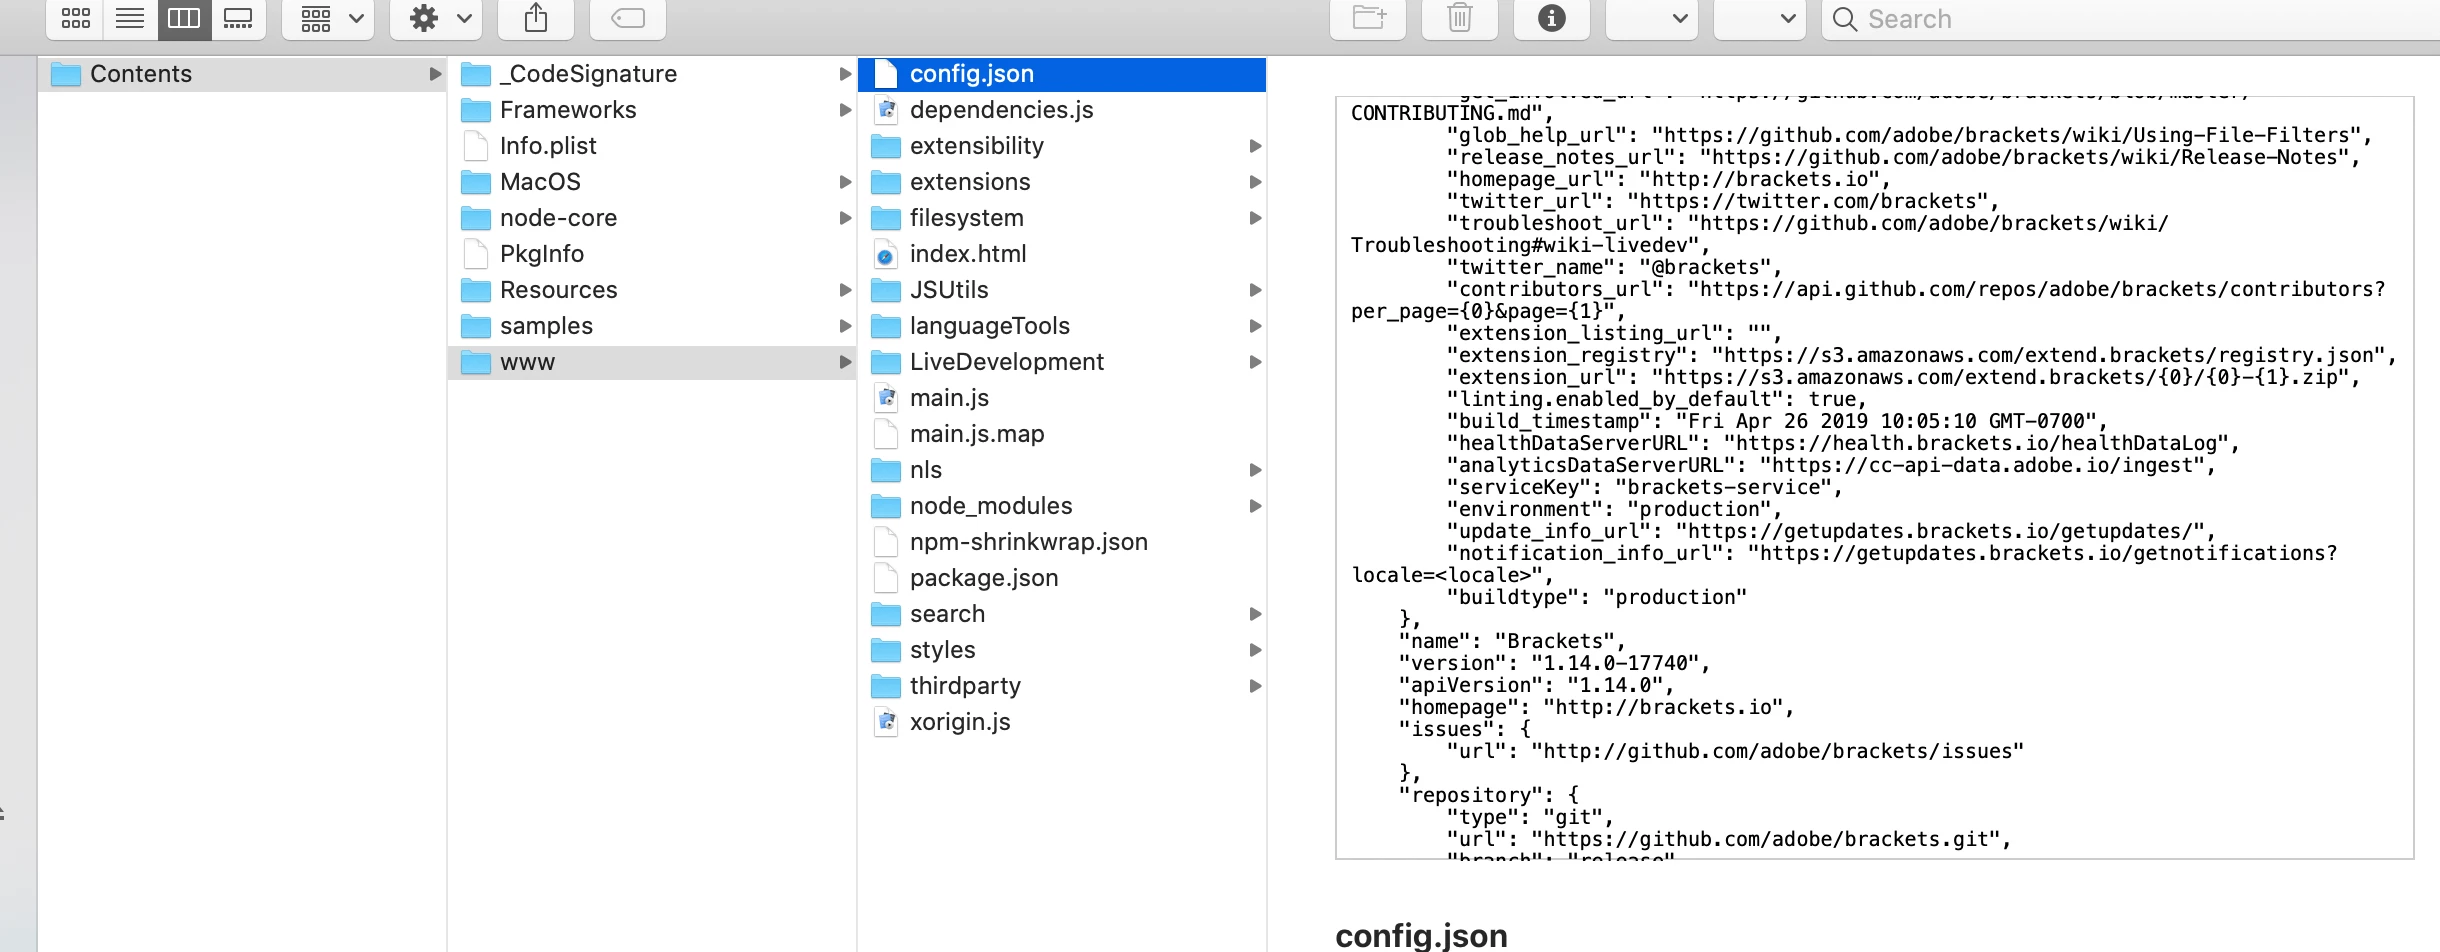Click the arrow next to node_modules
2440x952 pixels.
tap(1255, 506)
